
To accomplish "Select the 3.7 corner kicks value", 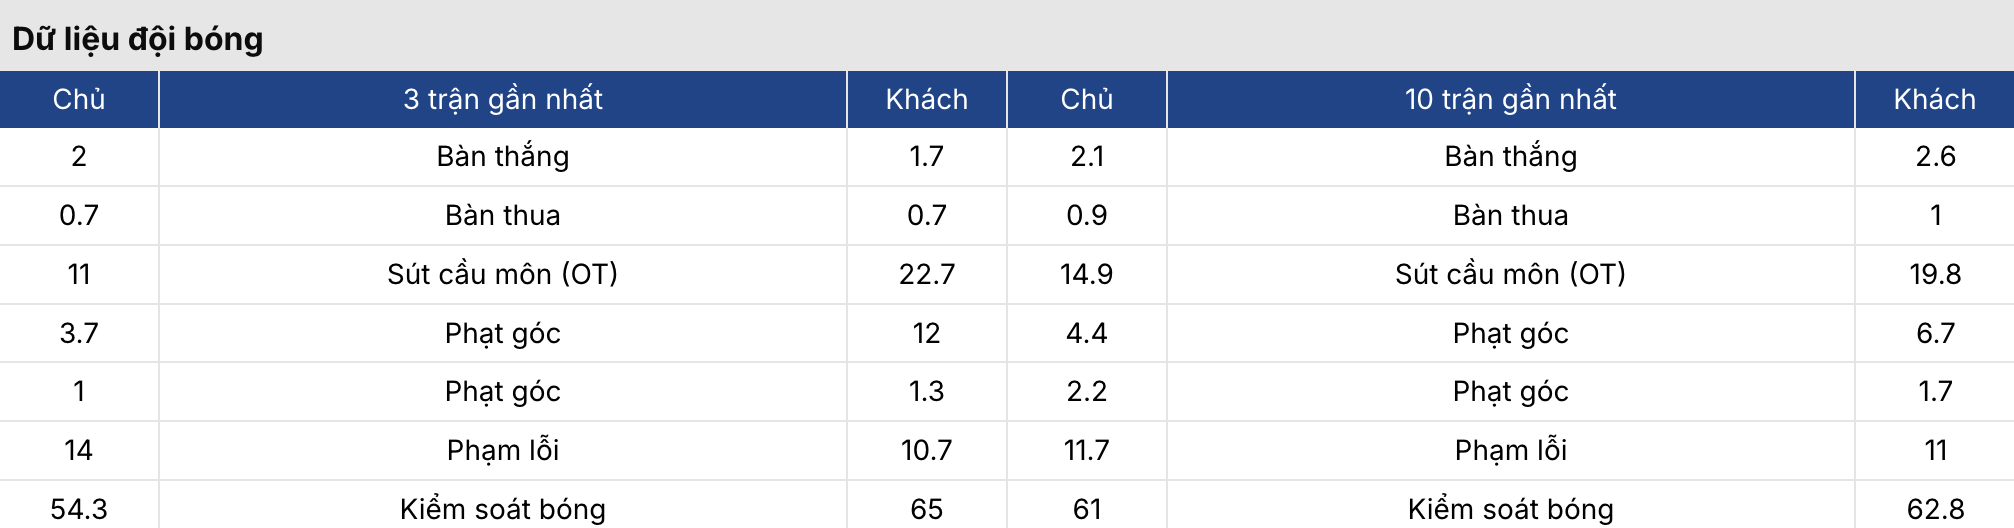I will (79, 333).
